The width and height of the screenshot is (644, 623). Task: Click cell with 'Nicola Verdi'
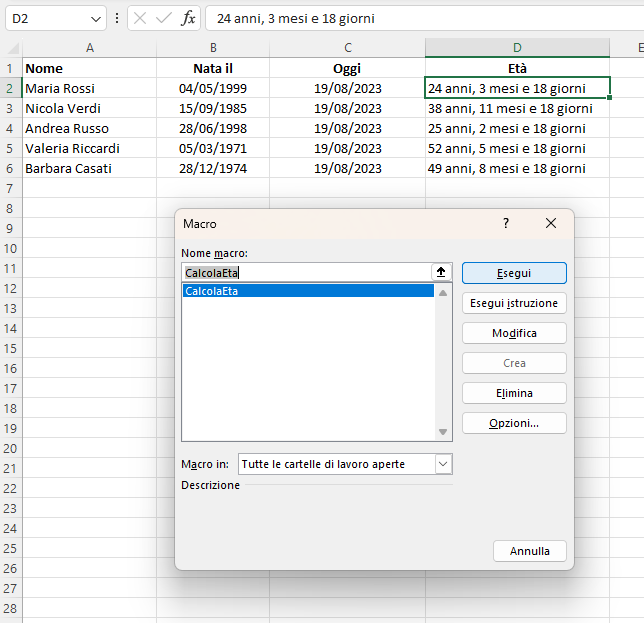coord(90,108)
